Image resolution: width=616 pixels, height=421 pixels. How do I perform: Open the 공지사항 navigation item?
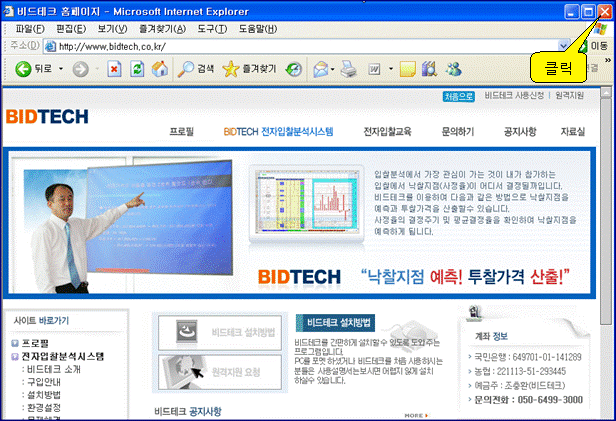[520, 132]
